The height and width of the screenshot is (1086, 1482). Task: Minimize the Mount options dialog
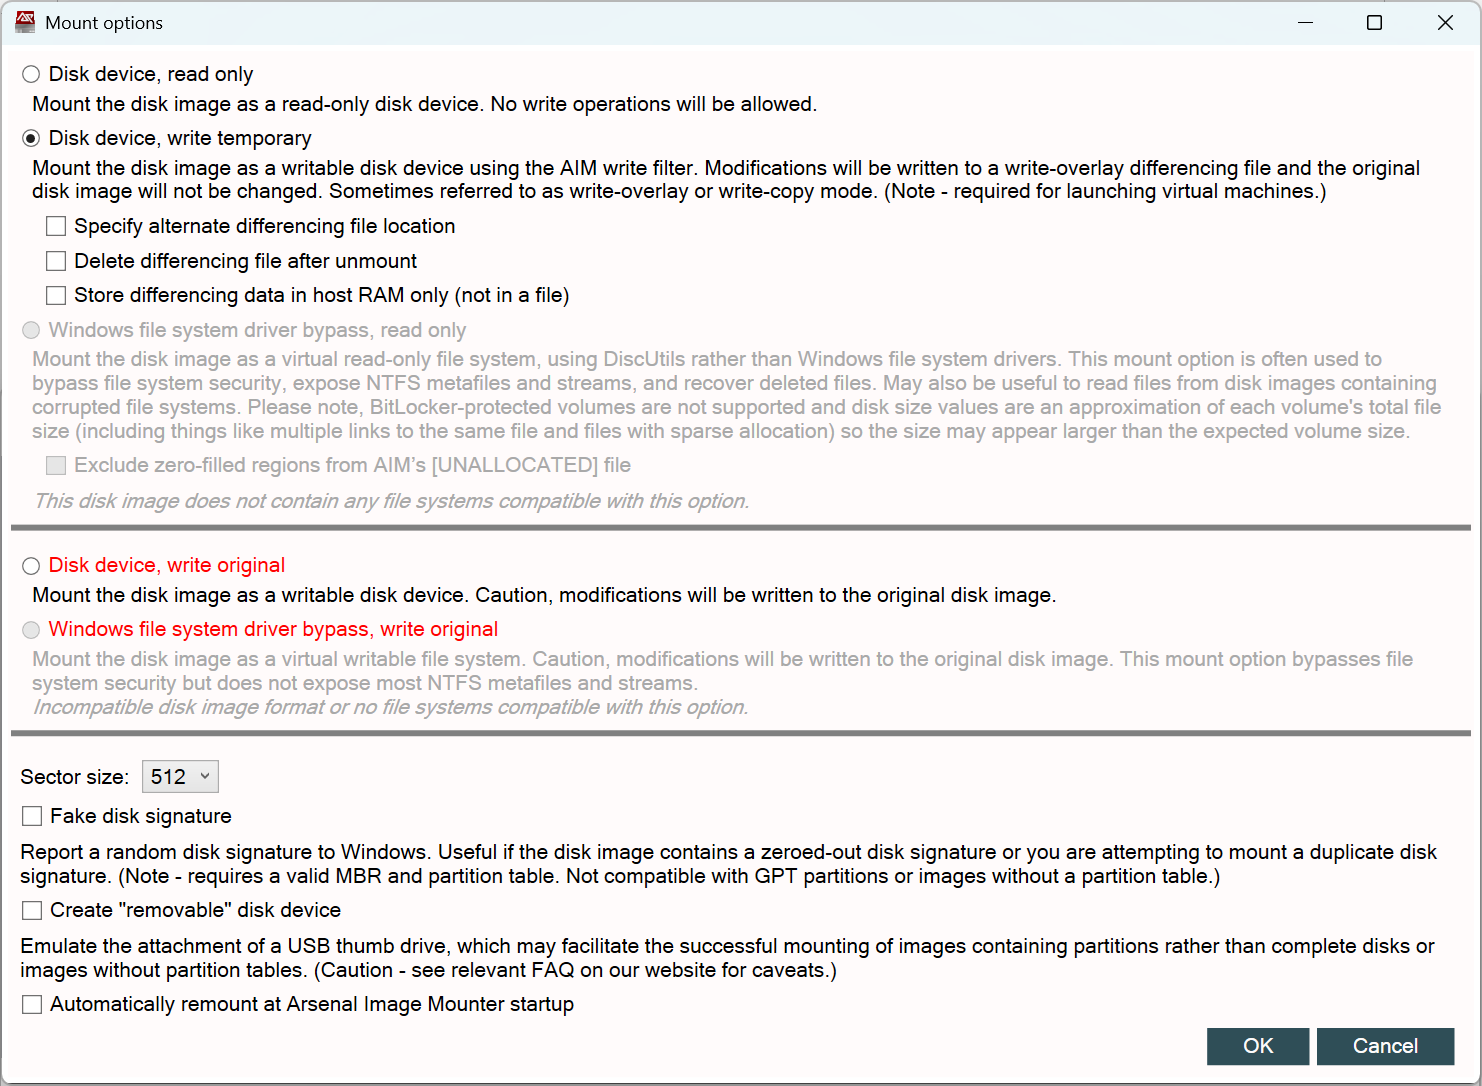pyautogui.click(x=1305, y=22)
